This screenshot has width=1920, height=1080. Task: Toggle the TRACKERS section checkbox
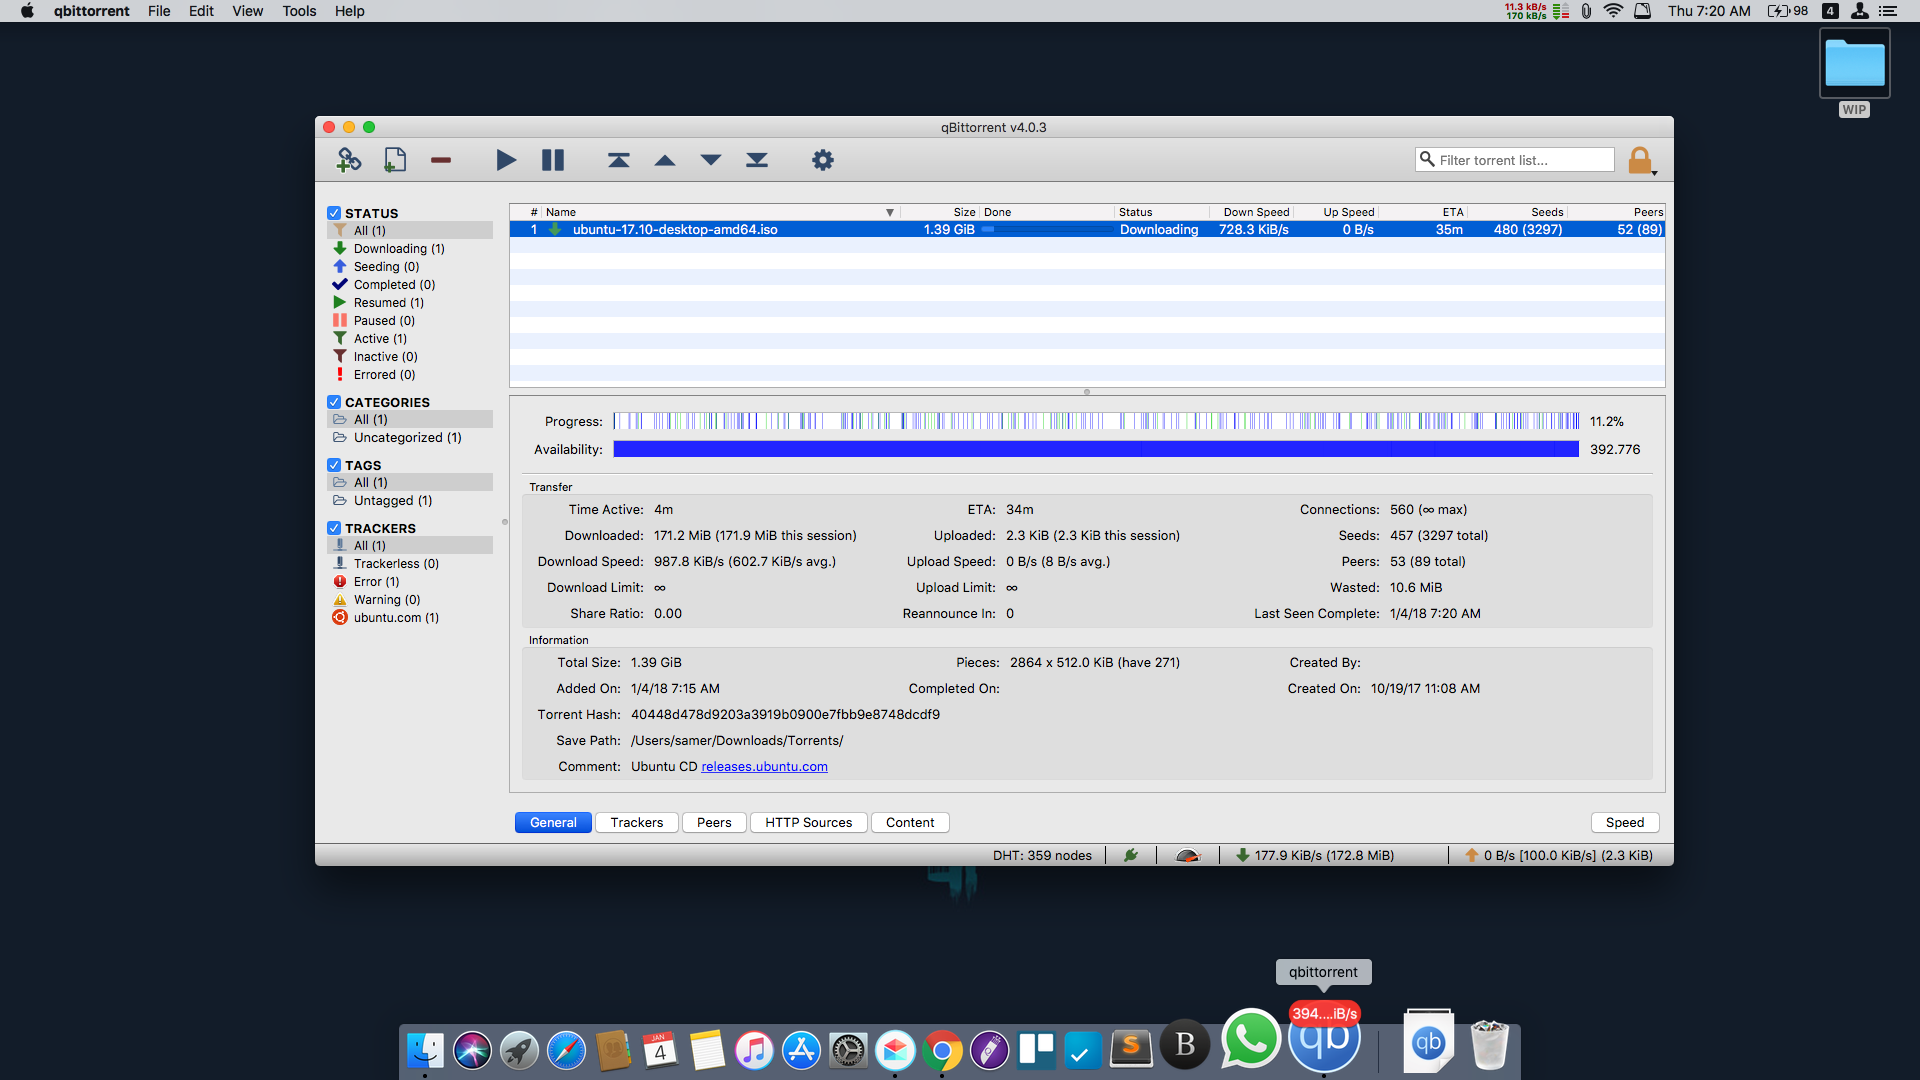point(333,528)
